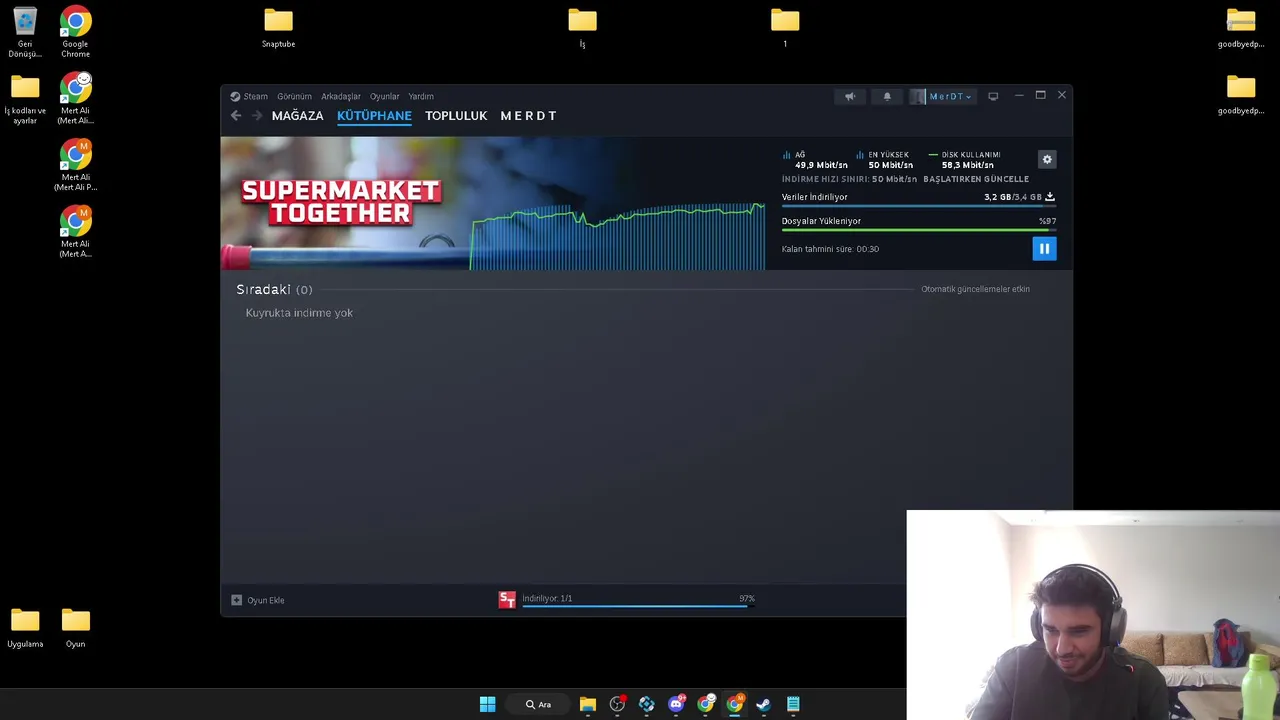Click the Ara search box in taskbar

(539, 704)
